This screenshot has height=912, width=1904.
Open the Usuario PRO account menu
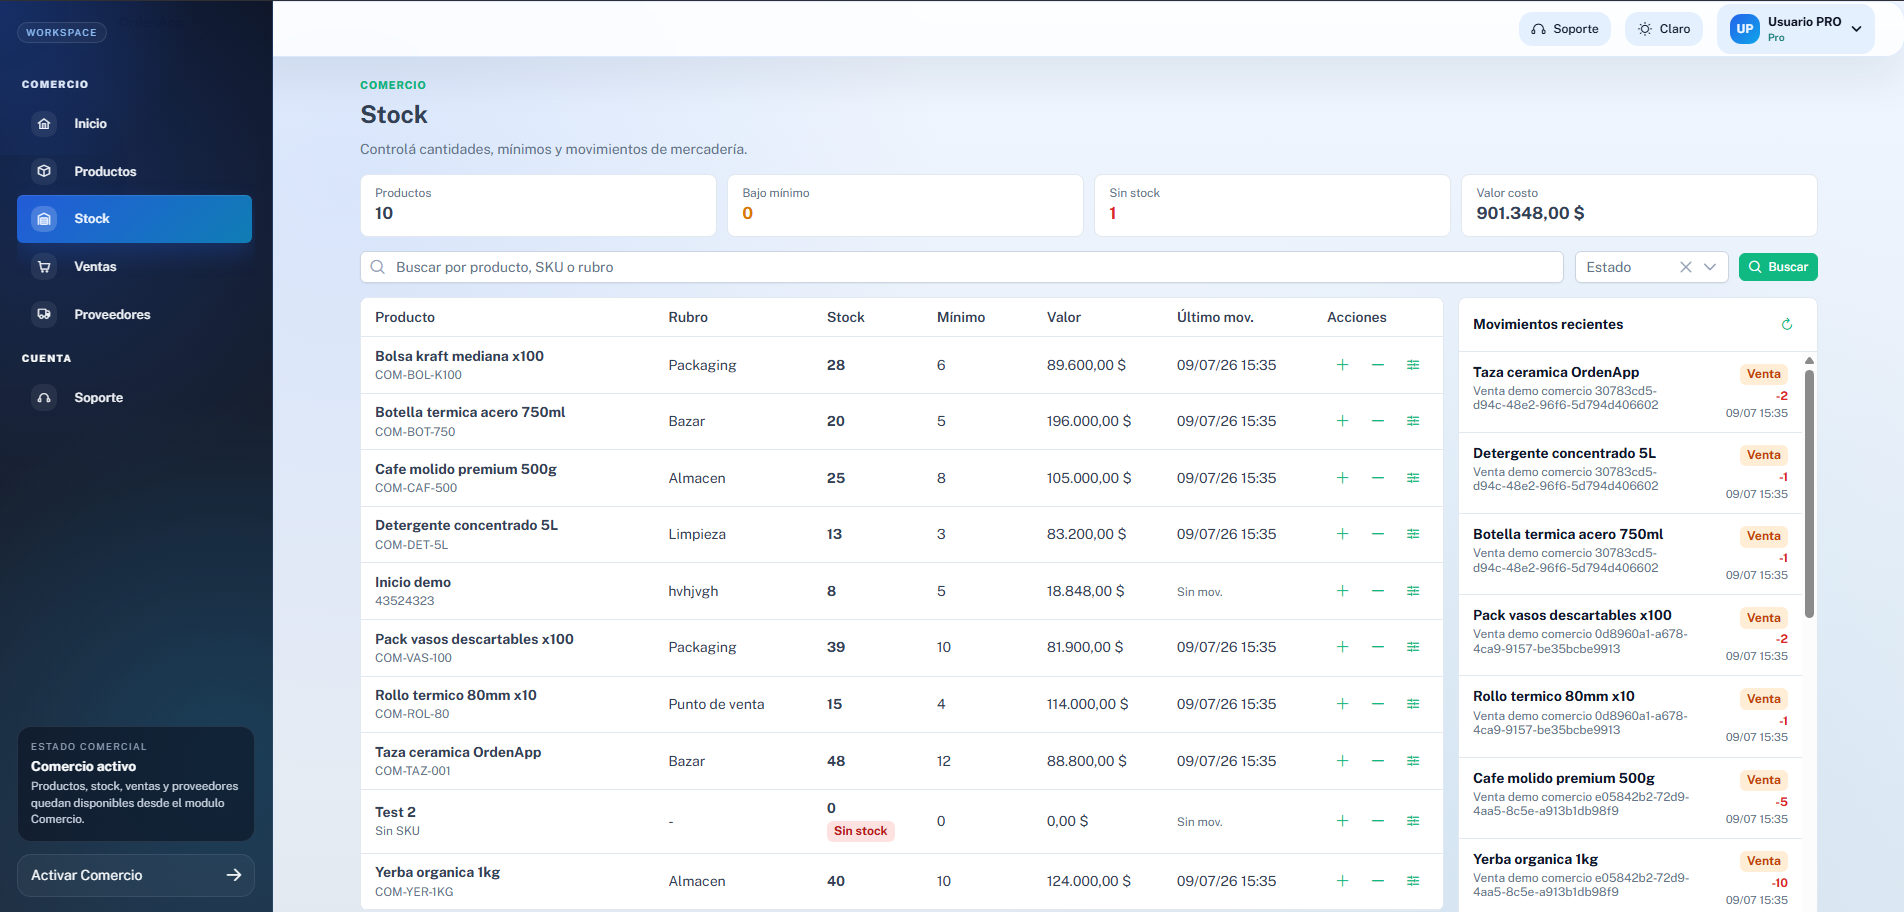pyautogui.click(x=1796, y=29)
